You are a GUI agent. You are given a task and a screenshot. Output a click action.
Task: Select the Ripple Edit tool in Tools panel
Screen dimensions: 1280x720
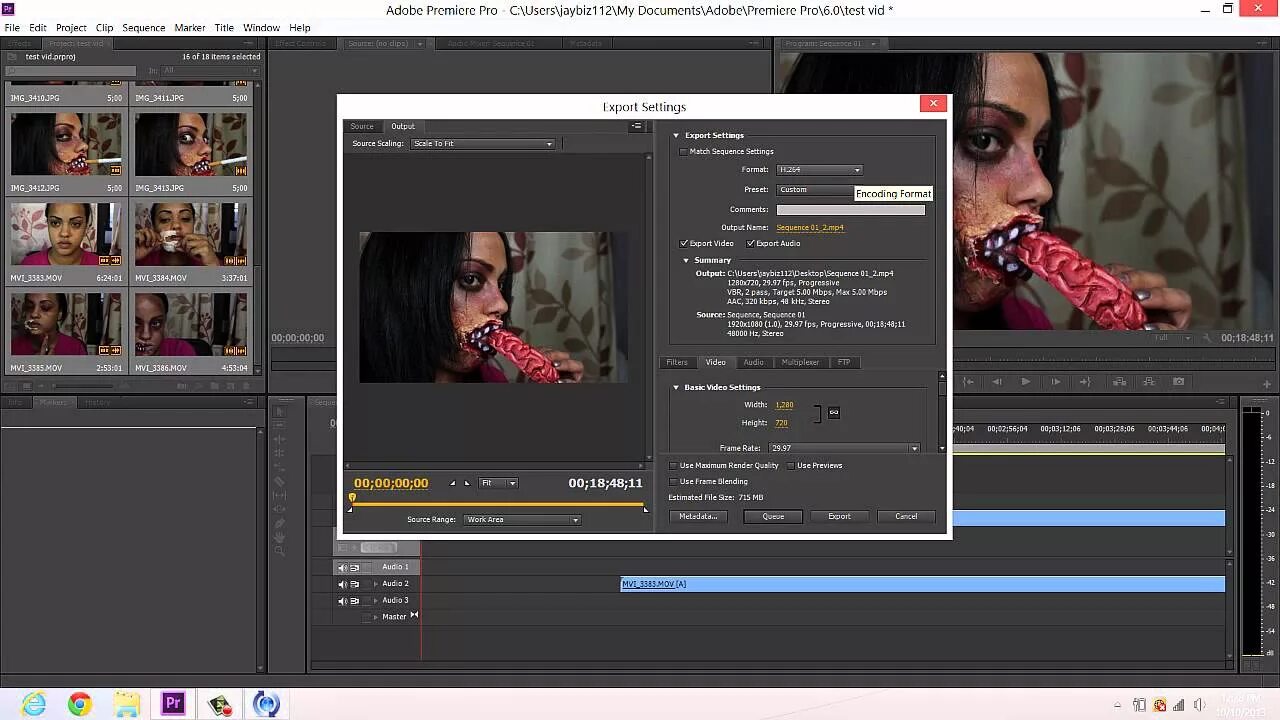(280, 439)
